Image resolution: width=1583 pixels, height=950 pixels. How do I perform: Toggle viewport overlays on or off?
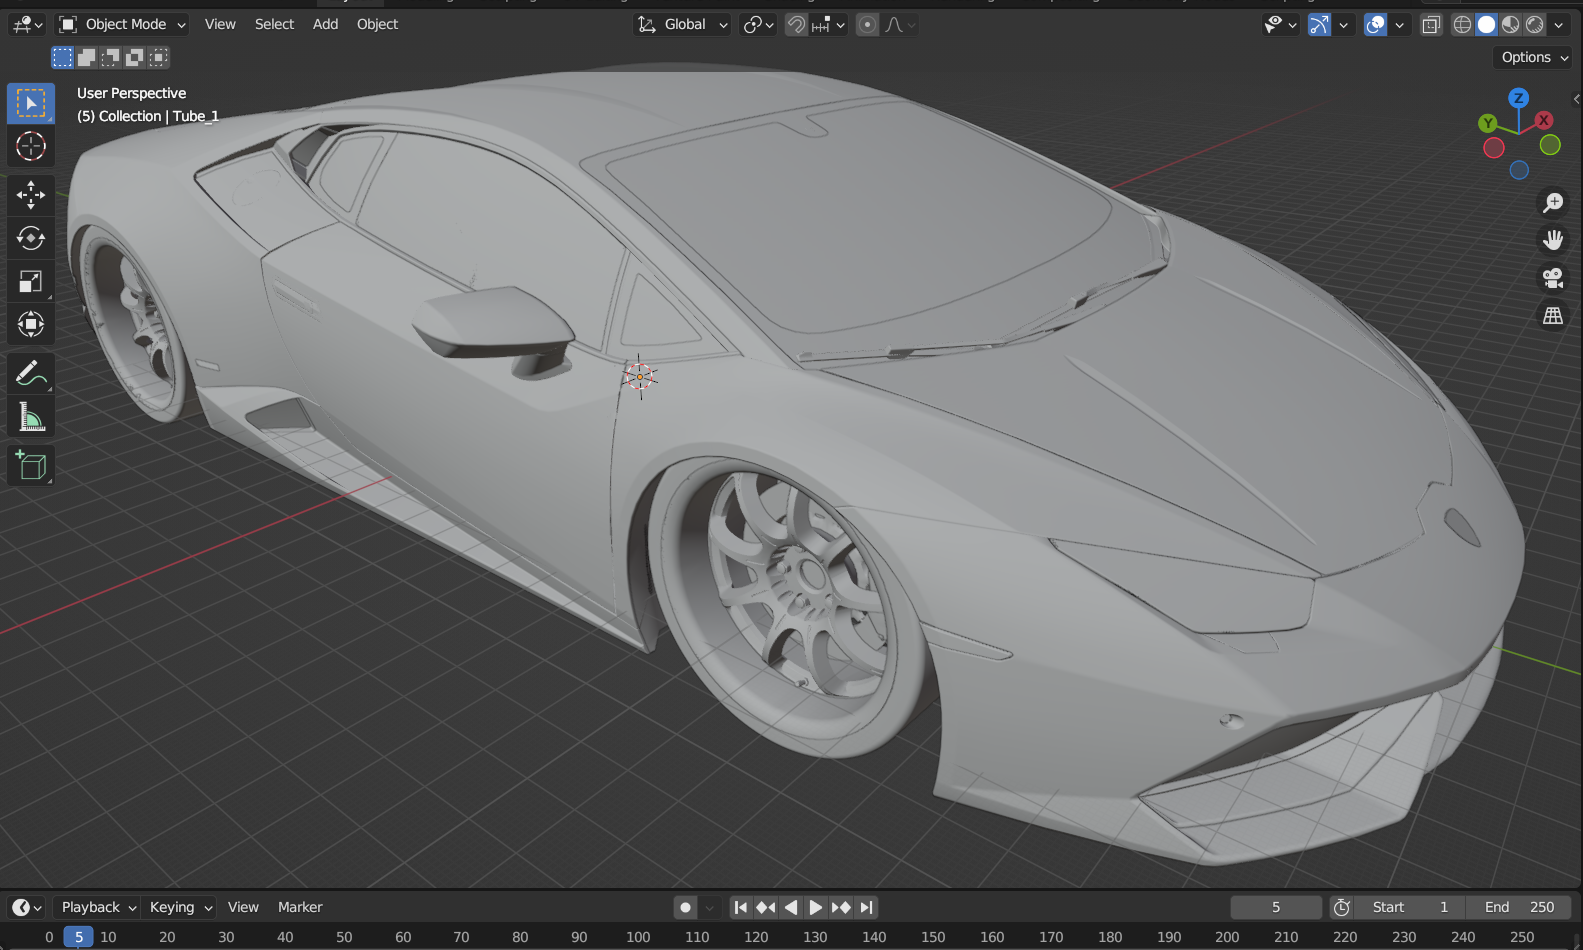(x=1376, y=24)
